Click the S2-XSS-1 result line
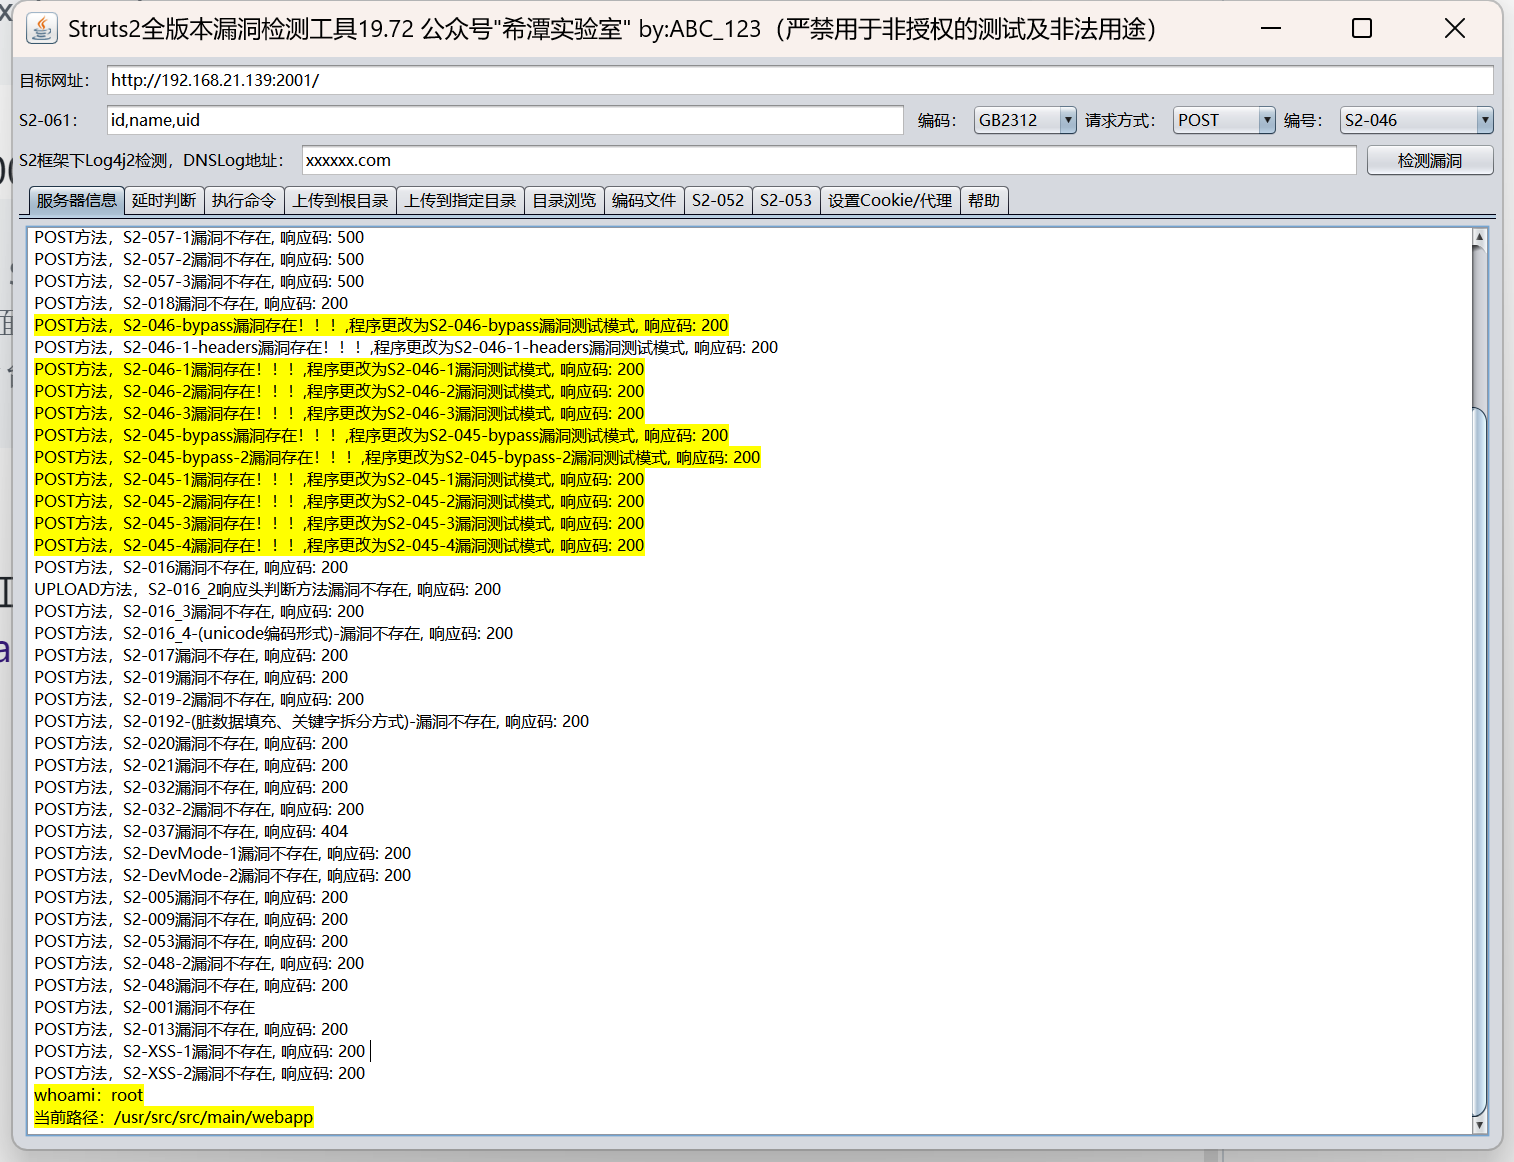The width and height of the screenshot is (1514, 1162). click(200, 1051)
